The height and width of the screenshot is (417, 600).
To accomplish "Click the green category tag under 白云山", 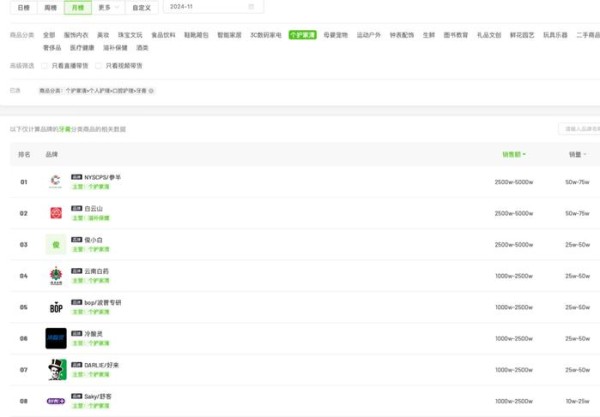I will (x=91, y=218).
